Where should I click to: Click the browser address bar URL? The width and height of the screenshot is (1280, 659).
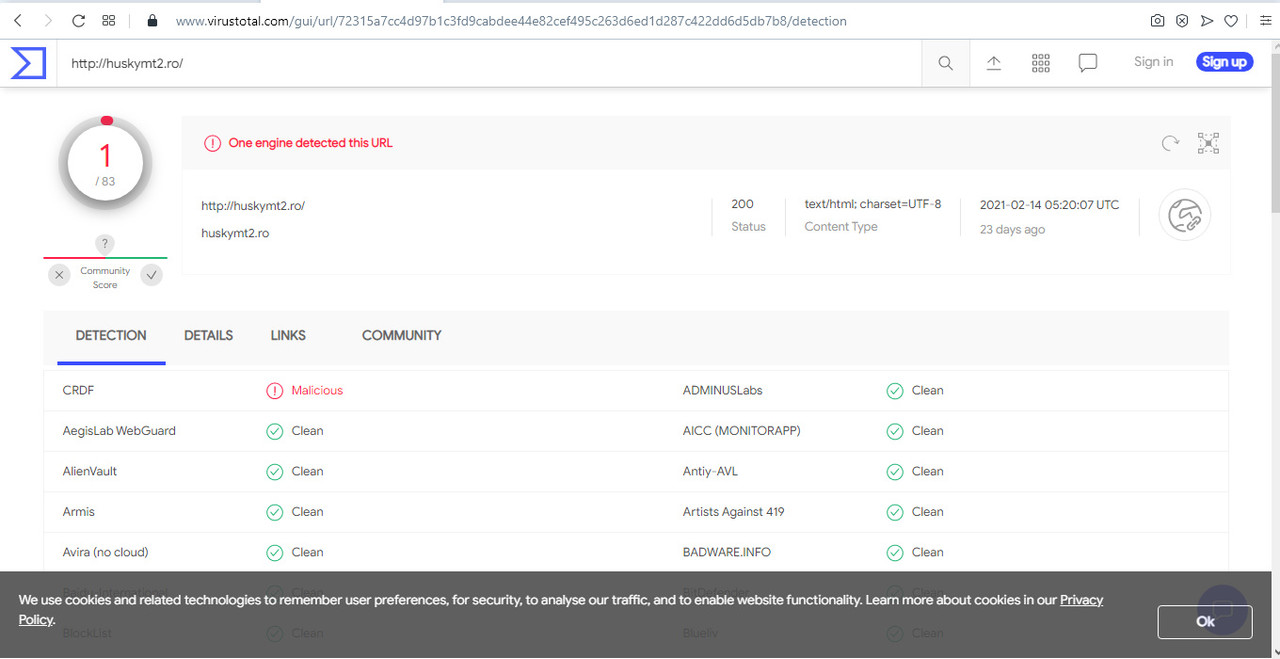click(511, 20)
